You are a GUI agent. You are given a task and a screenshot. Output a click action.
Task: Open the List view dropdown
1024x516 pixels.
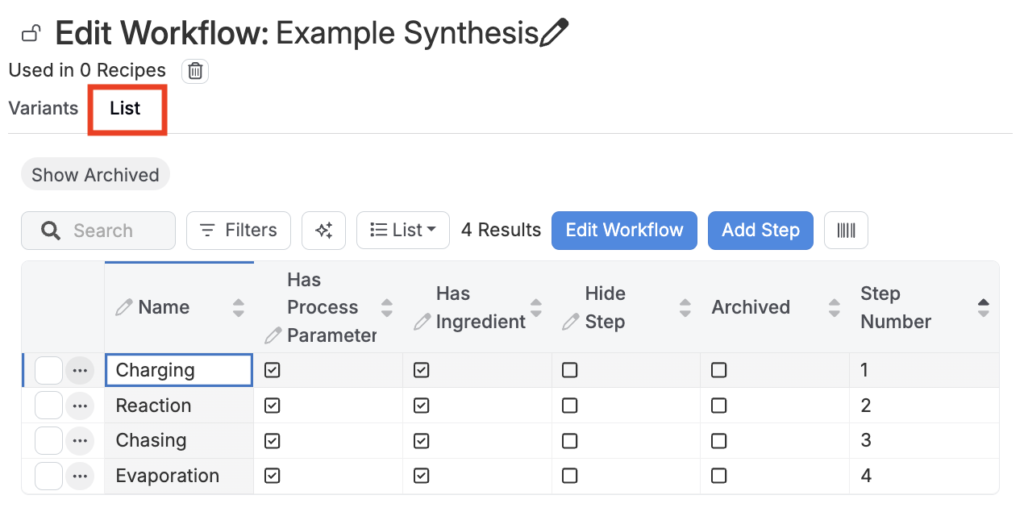click(x=403, y=230)
